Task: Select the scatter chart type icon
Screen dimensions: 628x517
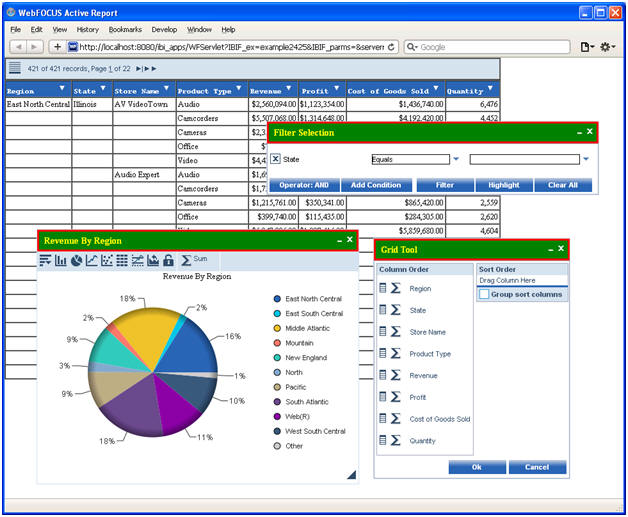Action: click(107, 260)
